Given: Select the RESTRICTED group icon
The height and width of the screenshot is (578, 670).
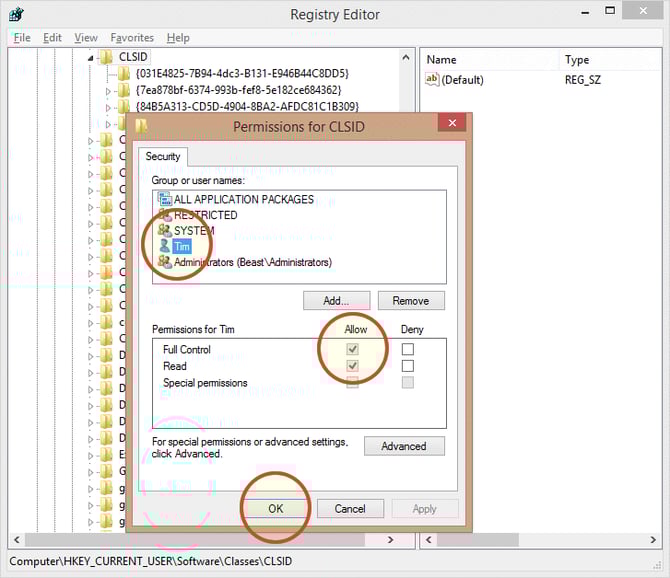Looking at the screenshot, I should coord(165,215).
